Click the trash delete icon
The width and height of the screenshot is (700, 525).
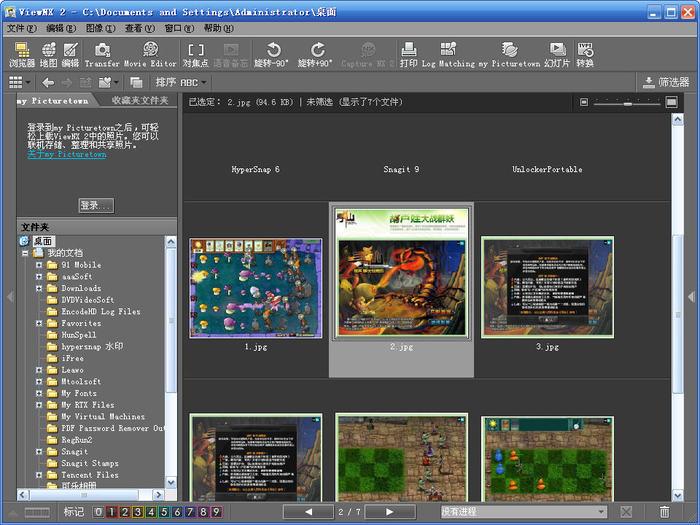(664, 512)
